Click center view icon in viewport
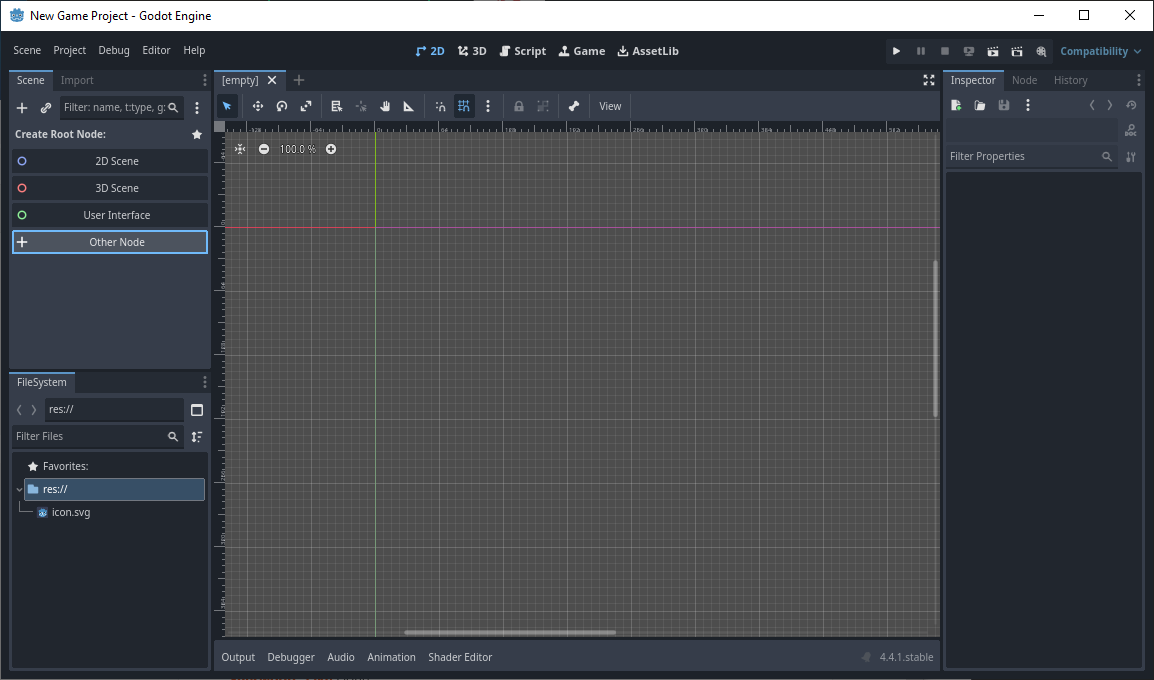Viewport: 1154px width, 680px height. (240, 149)
